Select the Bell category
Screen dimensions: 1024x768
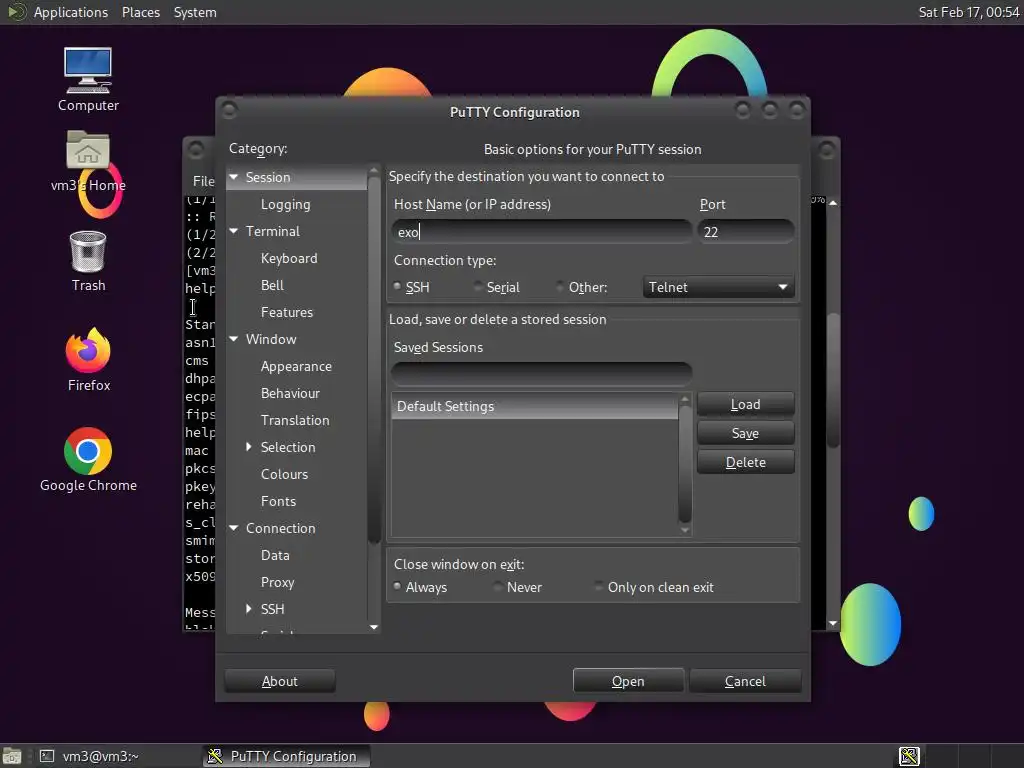(x=272, y=285)
